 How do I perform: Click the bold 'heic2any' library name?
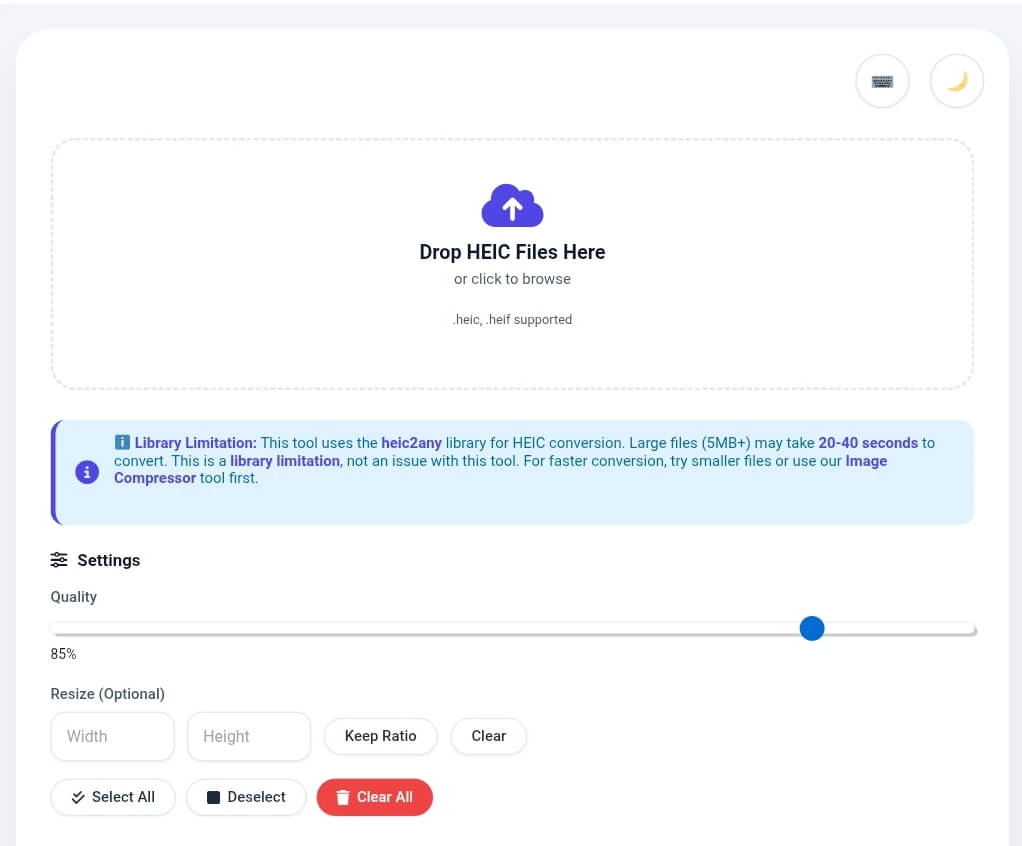coord(411,442)
